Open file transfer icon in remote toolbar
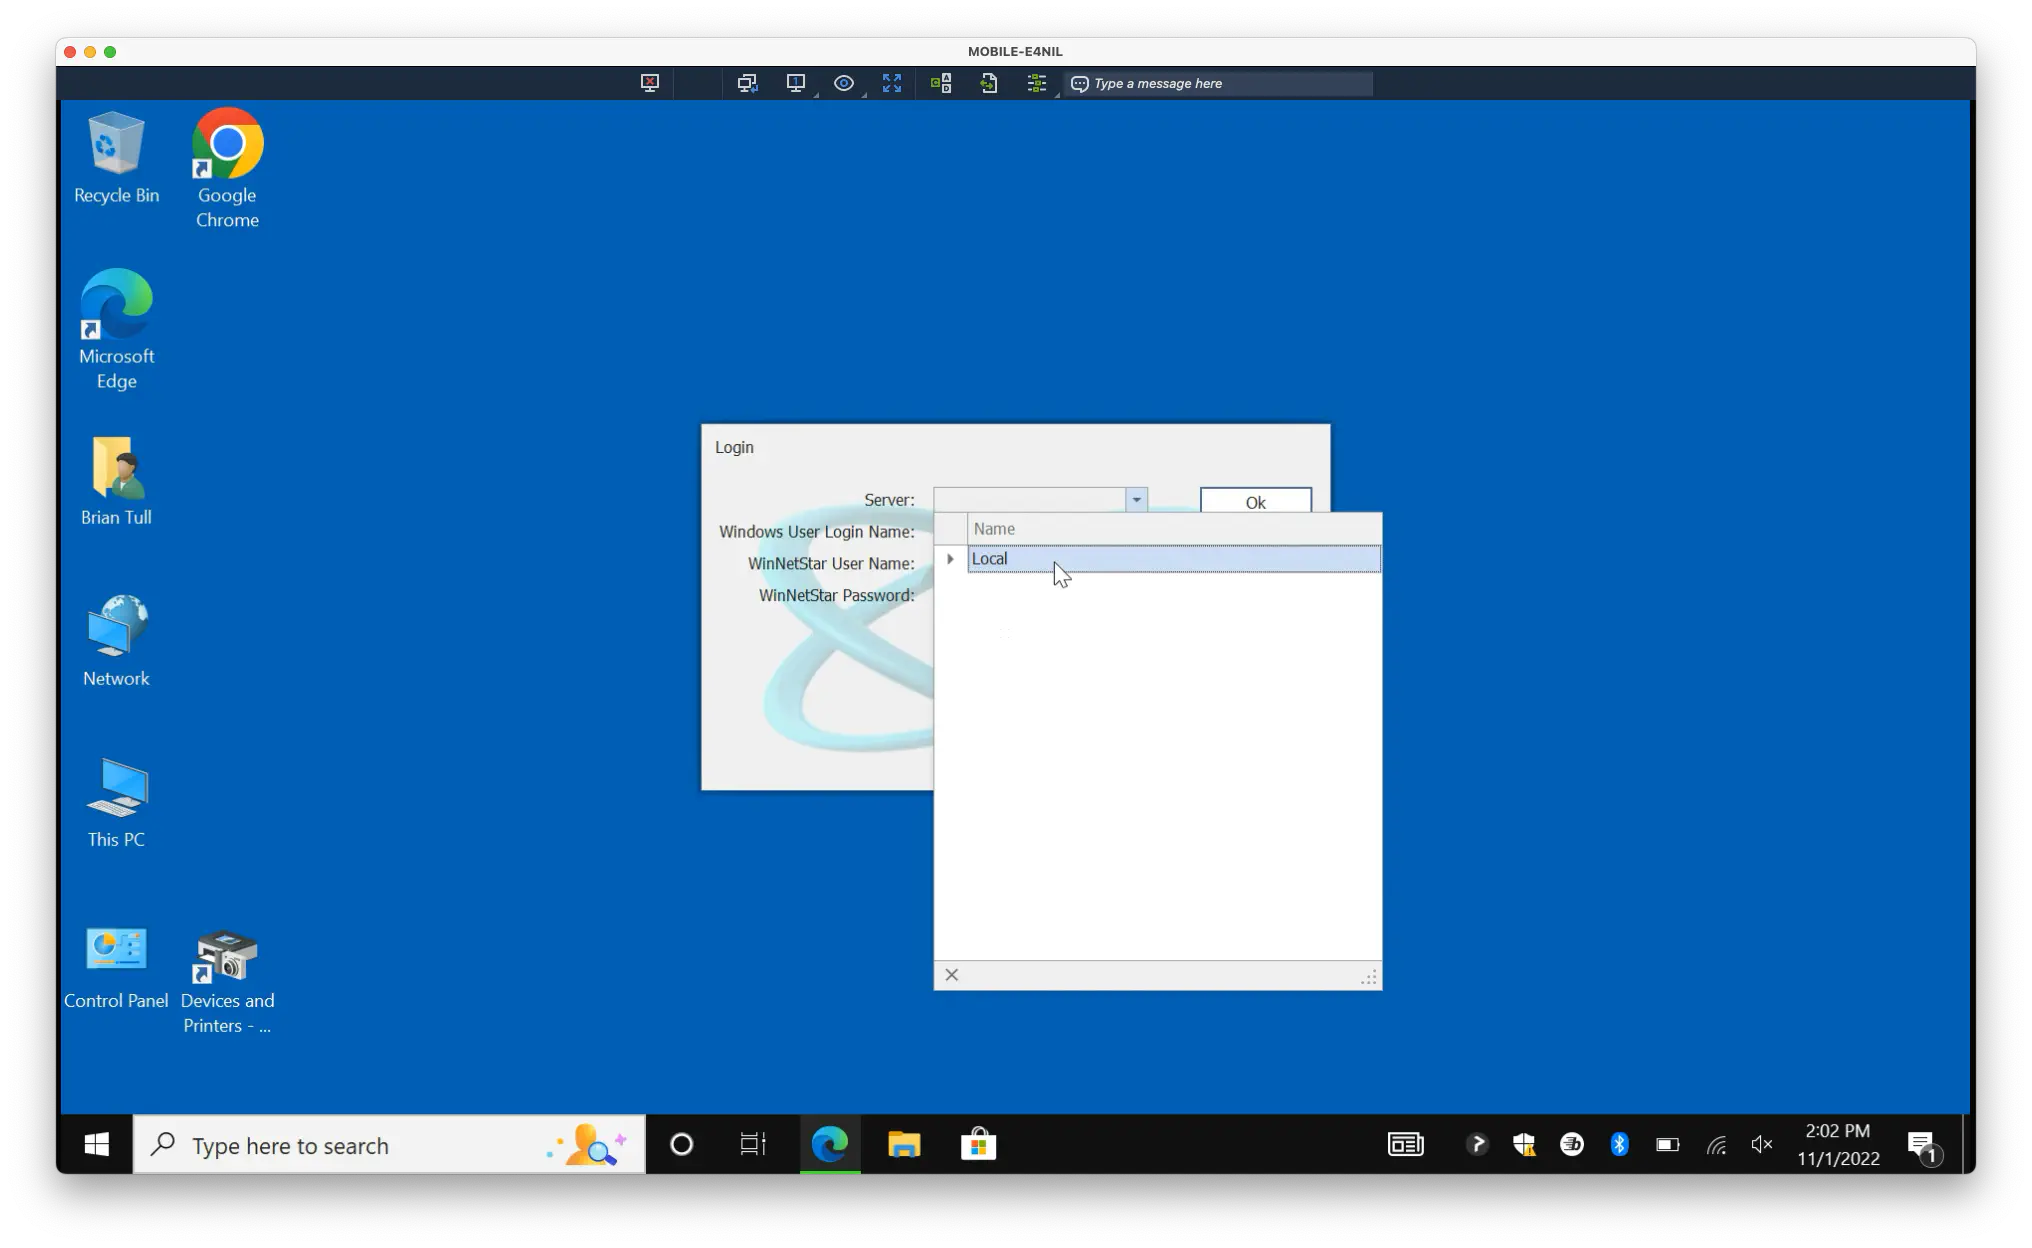 [x=989, y=83]
